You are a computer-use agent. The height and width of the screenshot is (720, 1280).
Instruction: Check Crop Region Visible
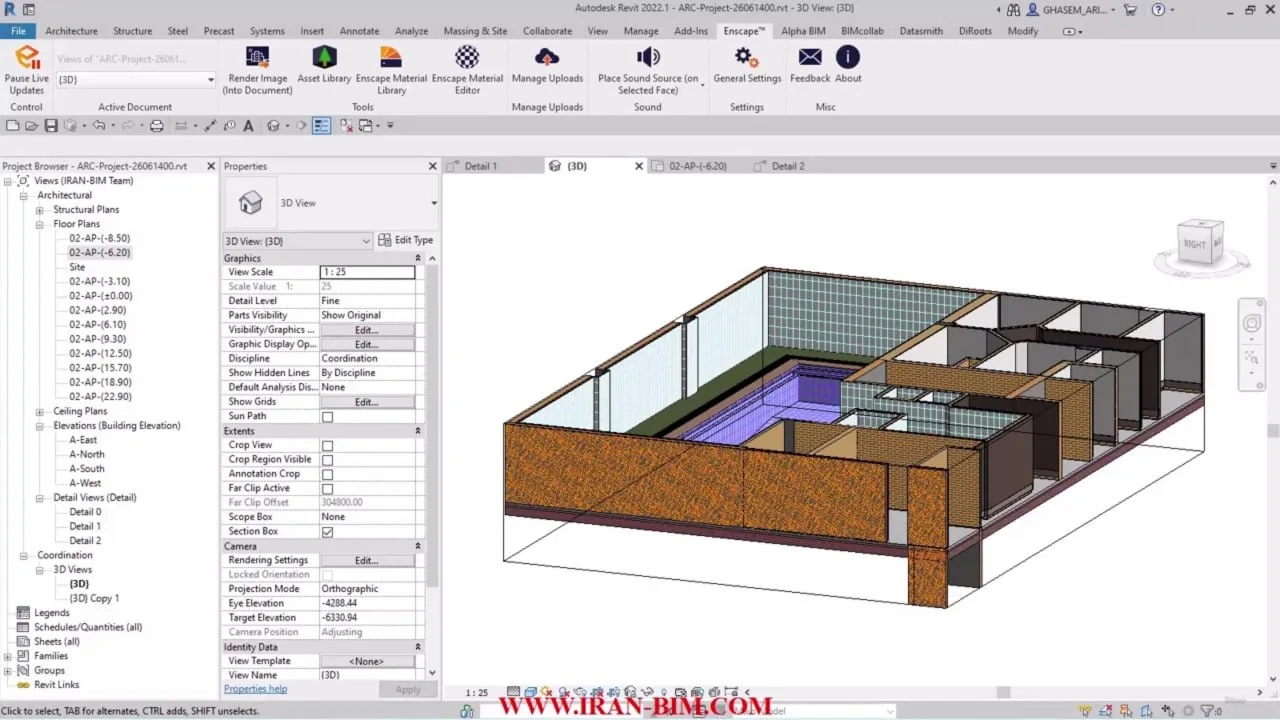click(x=327, y=460)
